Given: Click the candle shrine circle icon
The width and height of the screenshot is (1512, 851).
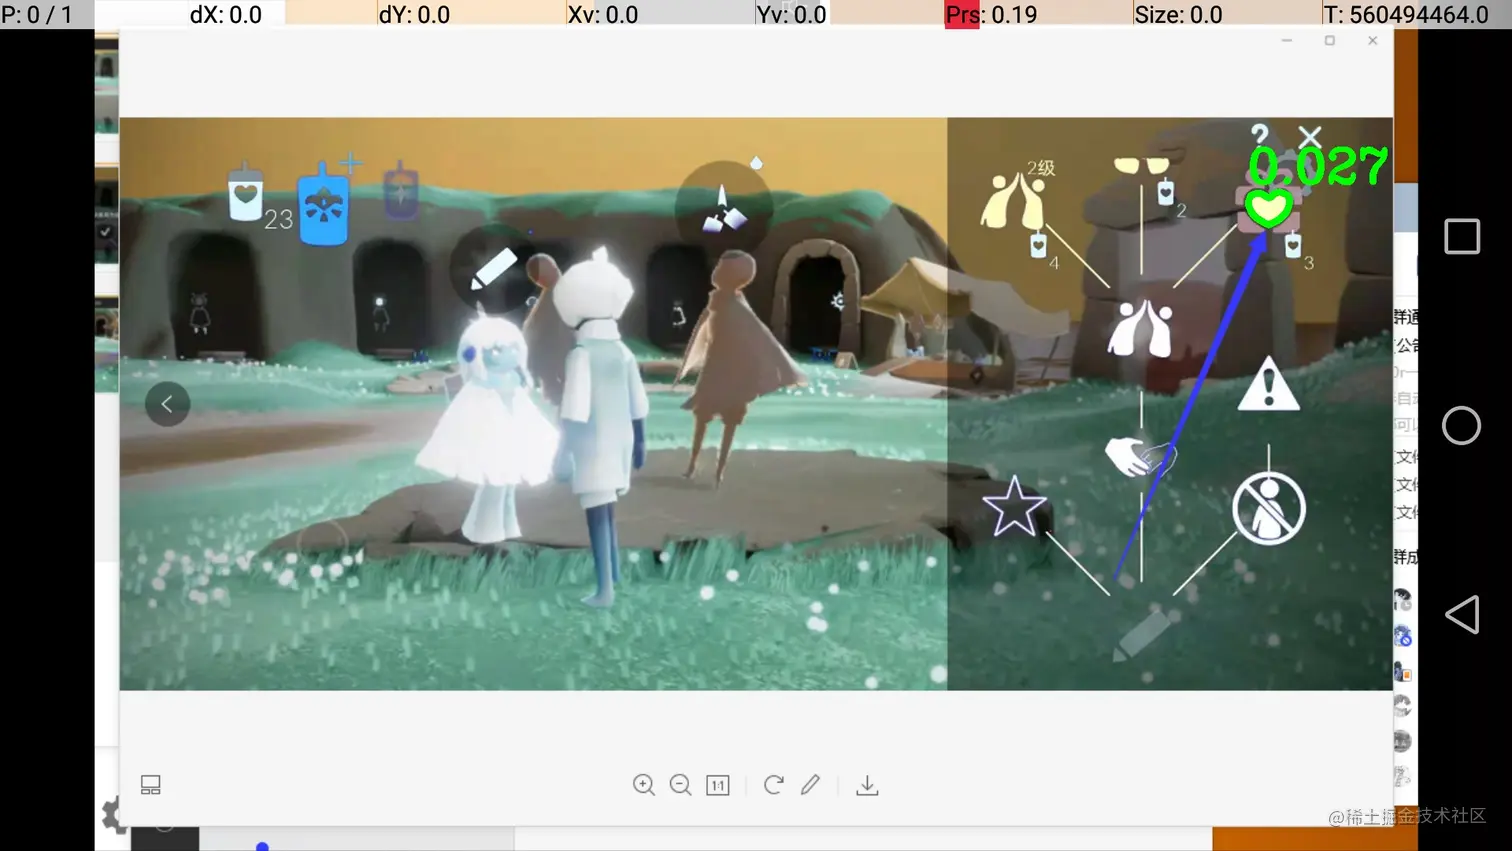Looking at the screenshot, I should (x=723, y=209).
